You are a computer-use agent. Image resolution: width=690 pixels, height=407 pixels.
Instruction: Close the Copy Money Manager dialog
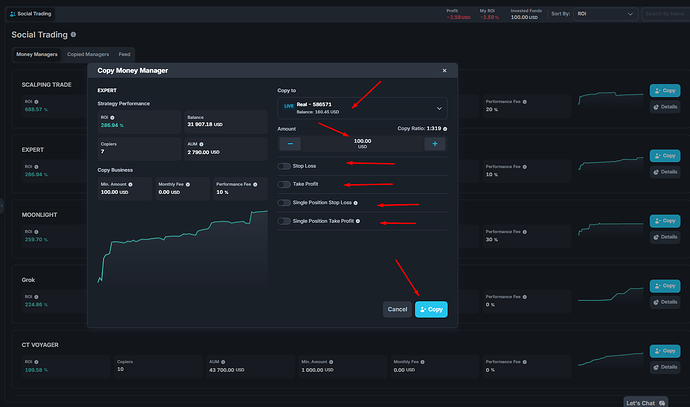(444, 70)
